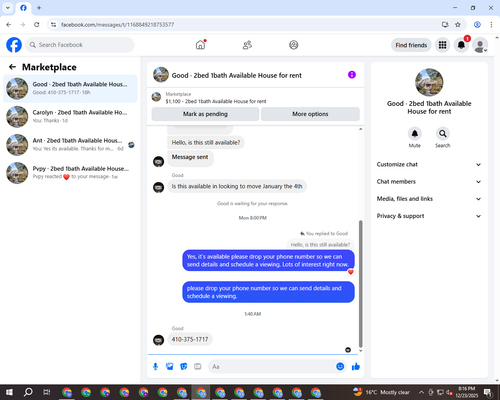This screenshot has width=500, height=400.
Task: Click Find friends button
Action: click(x=411, y=45)
